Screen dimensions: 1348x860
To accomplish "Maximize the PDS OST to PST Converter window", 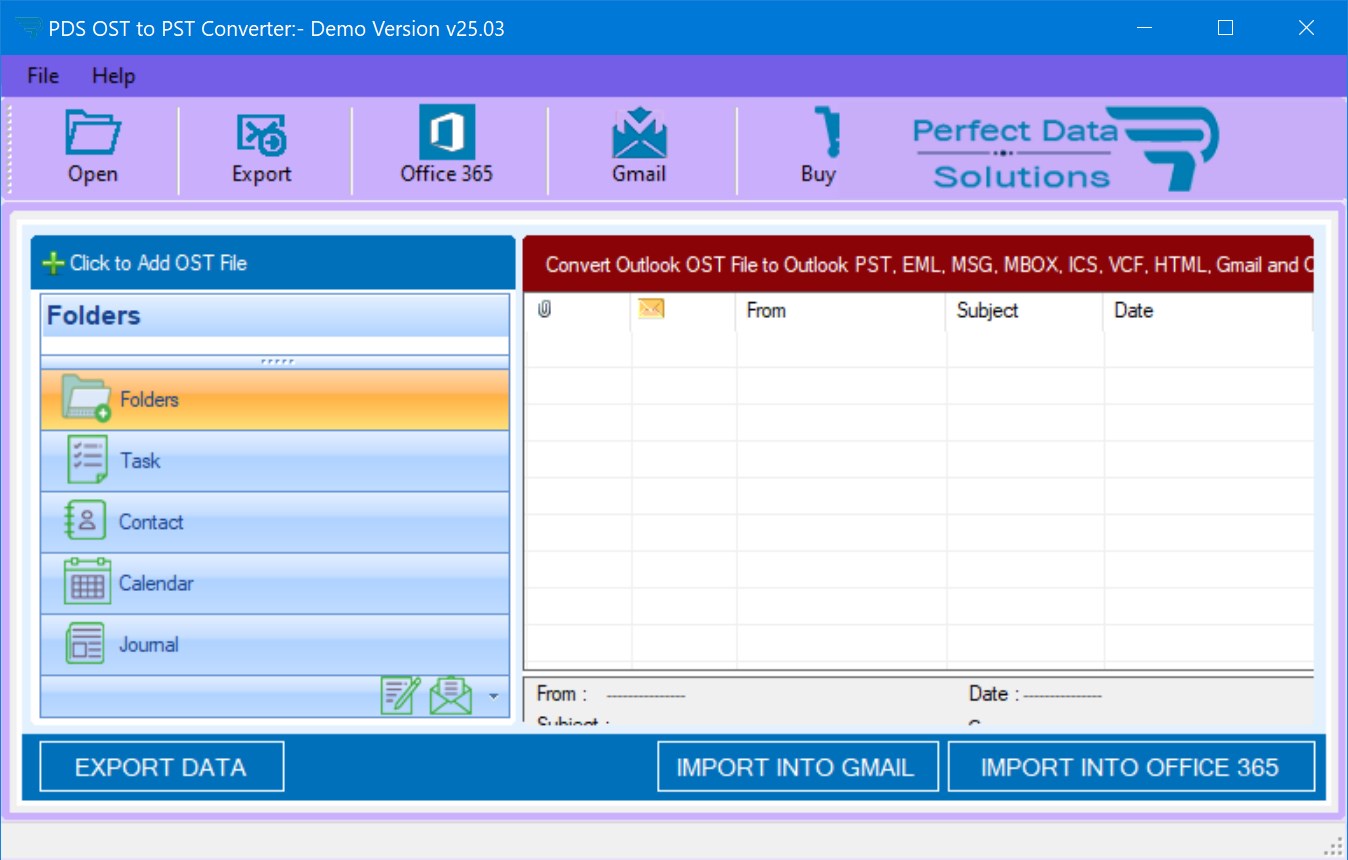I will [x=1225, y=28].
